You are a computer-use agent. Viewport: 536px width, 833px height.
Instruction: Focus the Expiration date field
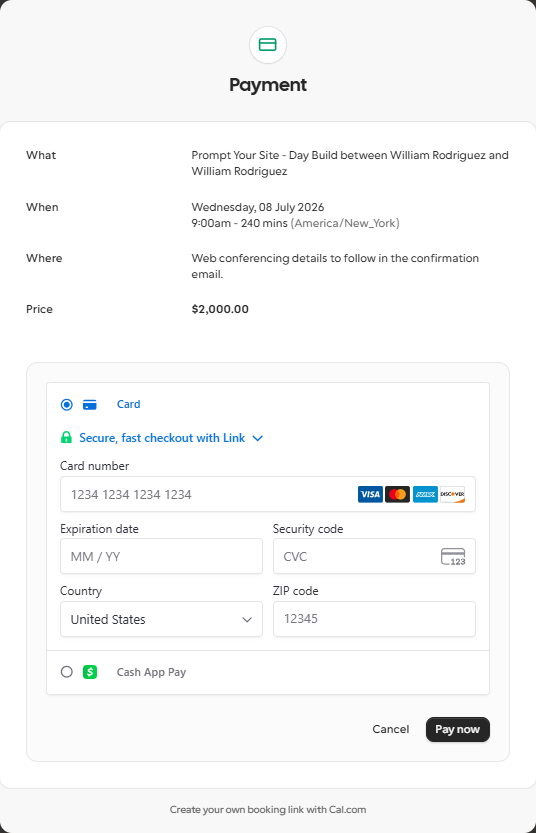point(161,556)
